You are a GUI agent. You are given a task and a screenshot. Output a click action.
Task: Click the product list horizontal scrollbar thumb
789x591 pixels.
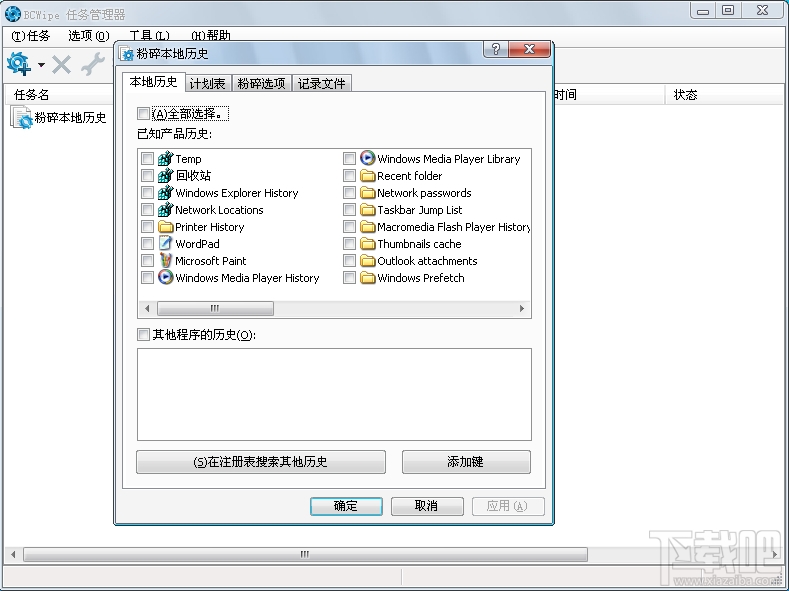click(215, 308)
